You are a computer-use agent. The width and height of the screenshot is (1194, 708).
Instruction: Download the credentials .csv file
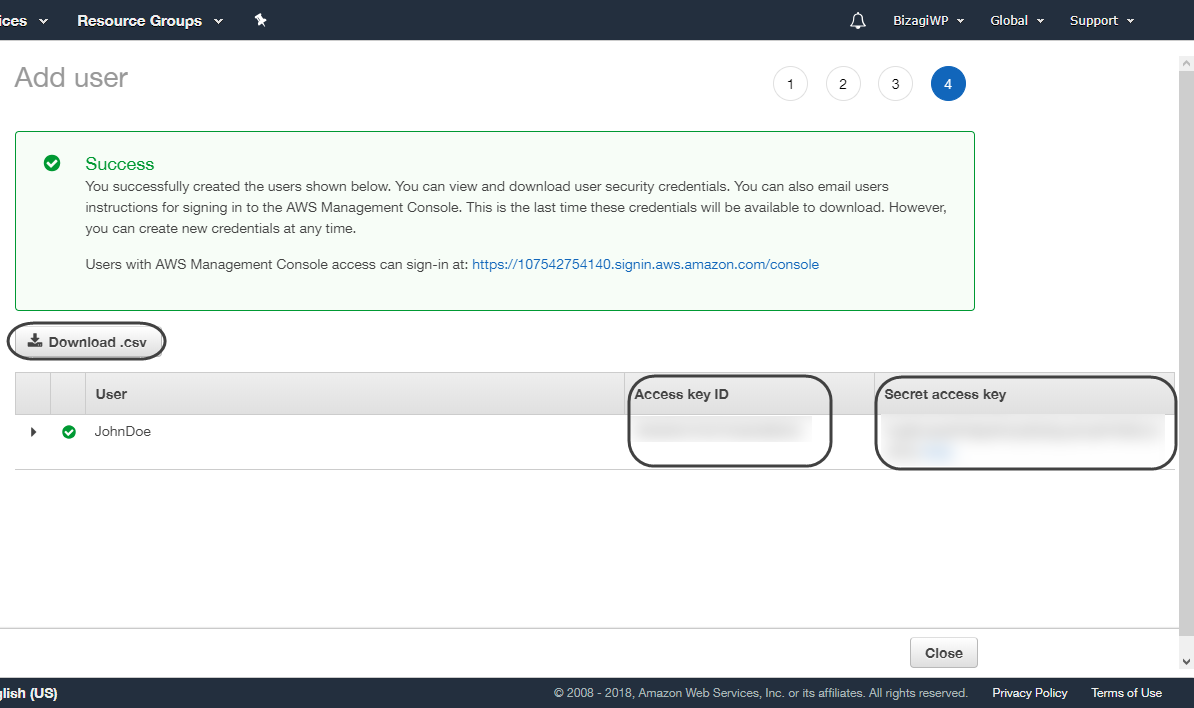coord(87,342)
